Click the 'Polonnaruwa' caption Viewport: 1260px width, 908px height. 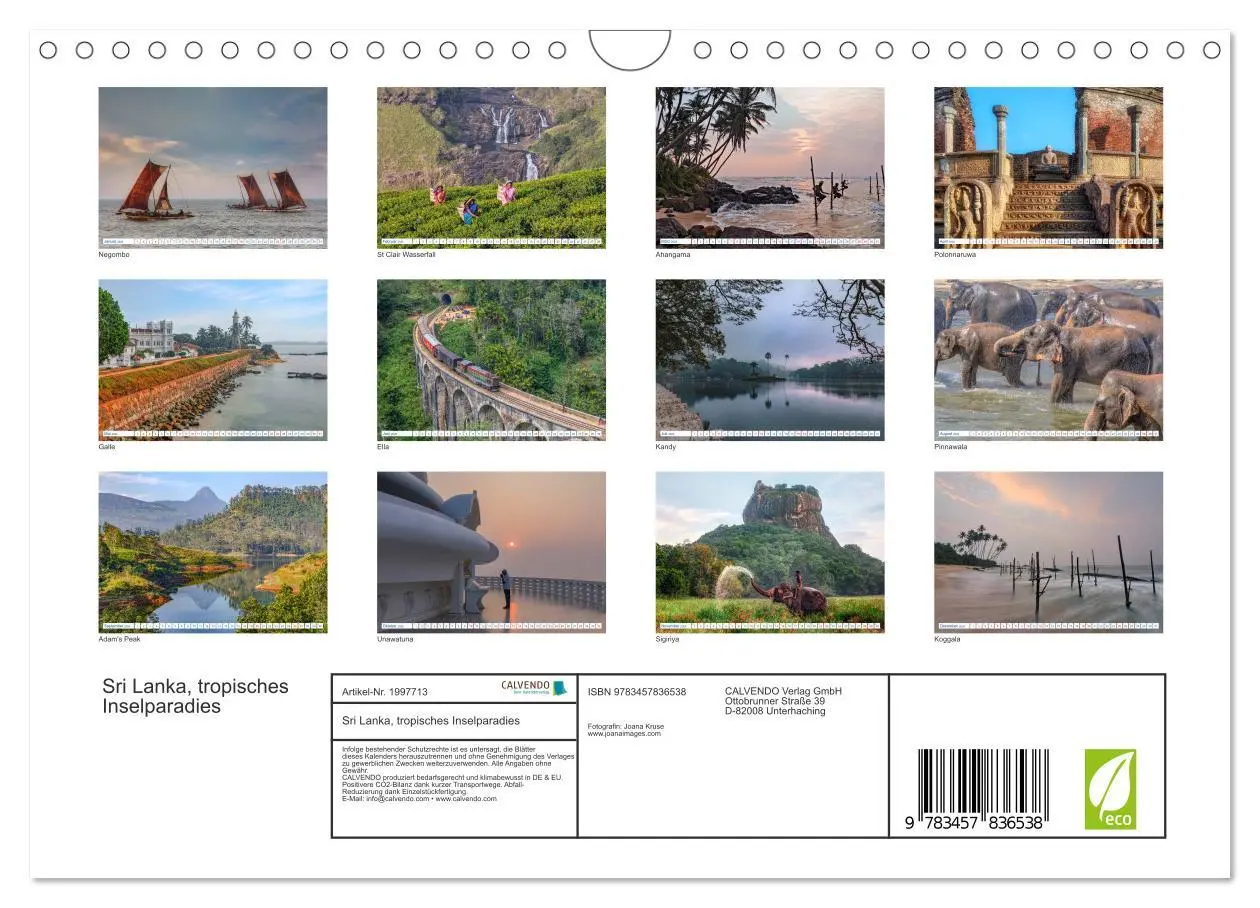coord(955,255)
